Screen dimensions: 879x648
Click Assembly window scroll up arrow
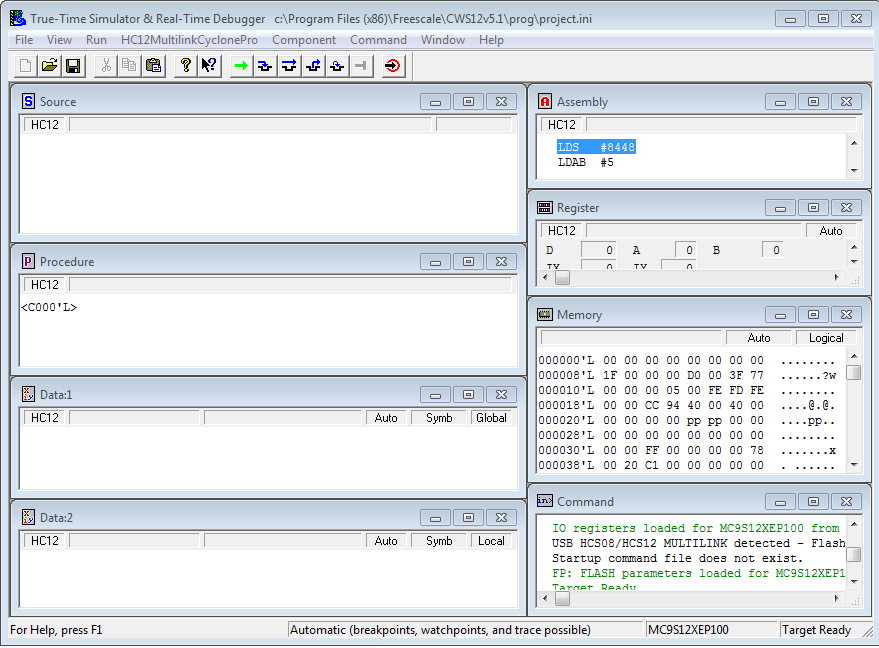pos(854,143)
